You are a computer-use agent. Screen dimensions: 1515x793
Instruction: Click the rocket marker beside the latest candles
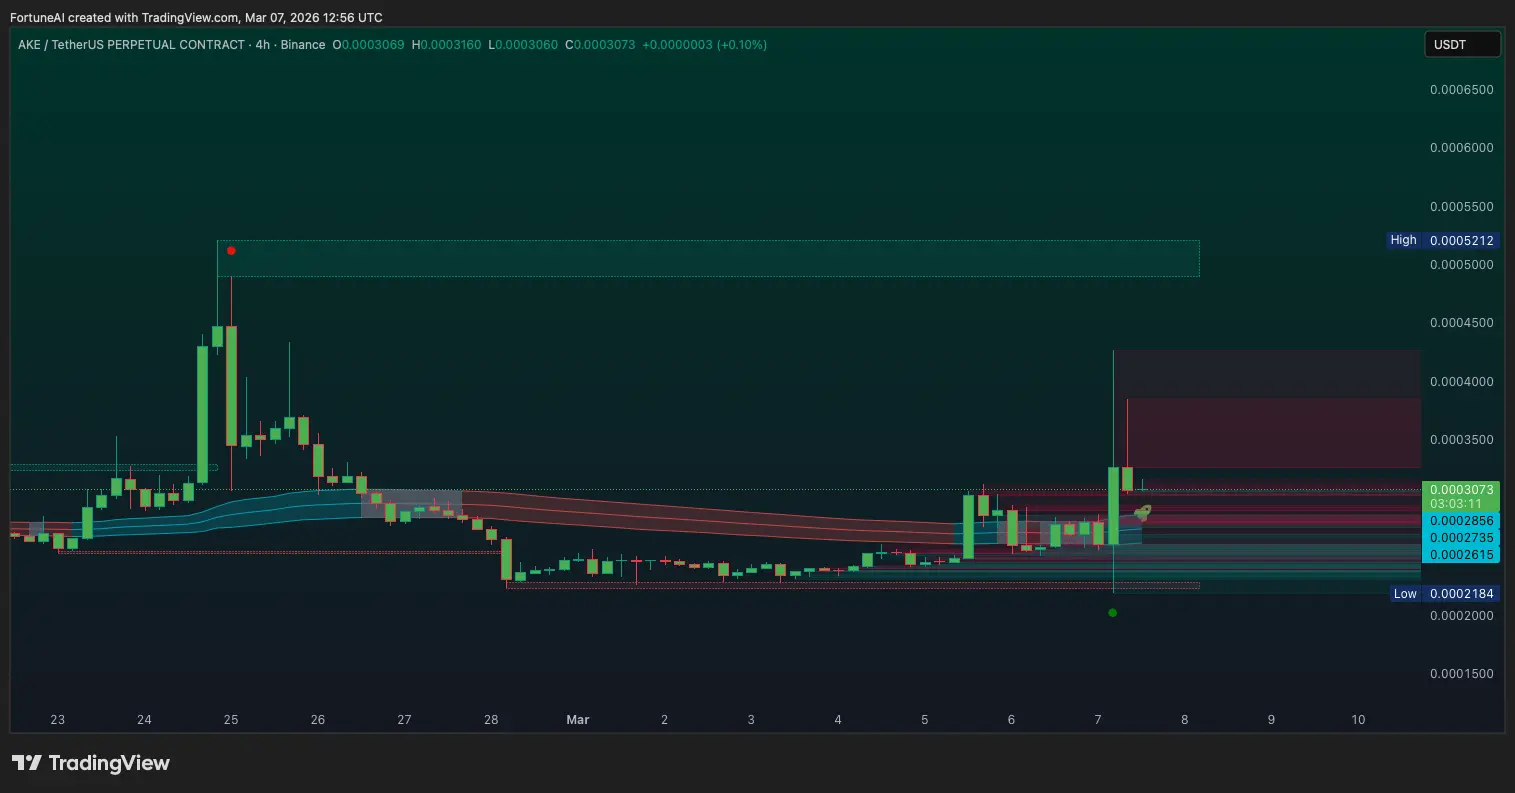coord(1142,512)
